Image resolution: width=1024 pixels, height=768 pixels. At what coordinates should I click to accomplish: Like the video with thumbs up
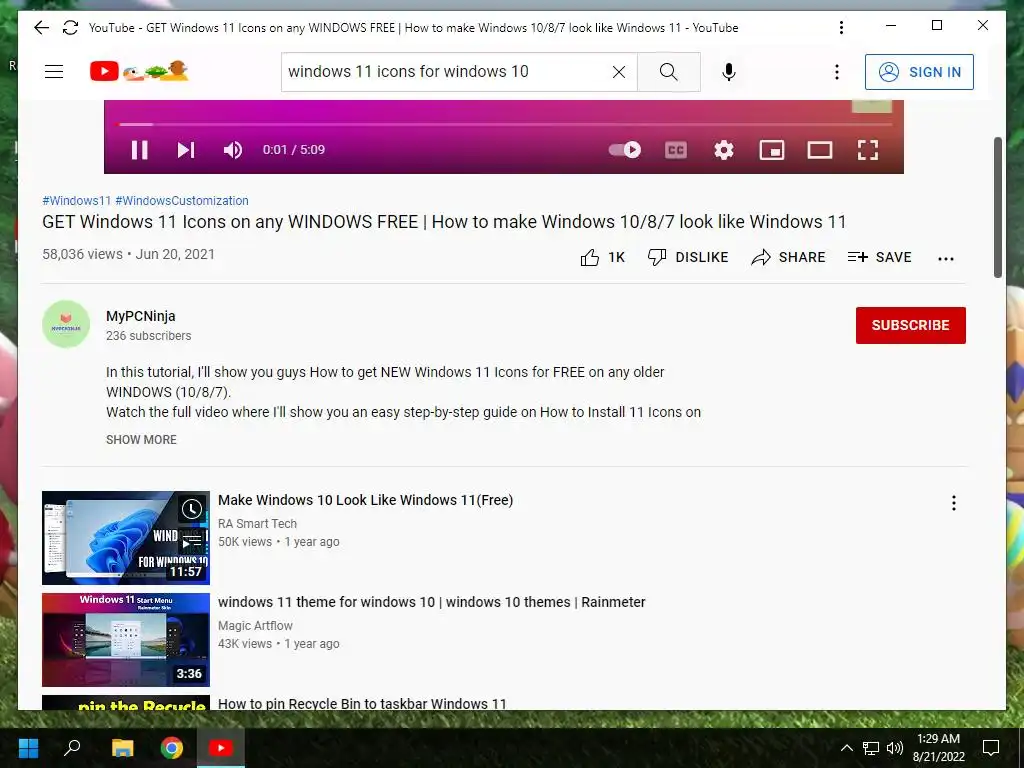(x=602, y=257)
